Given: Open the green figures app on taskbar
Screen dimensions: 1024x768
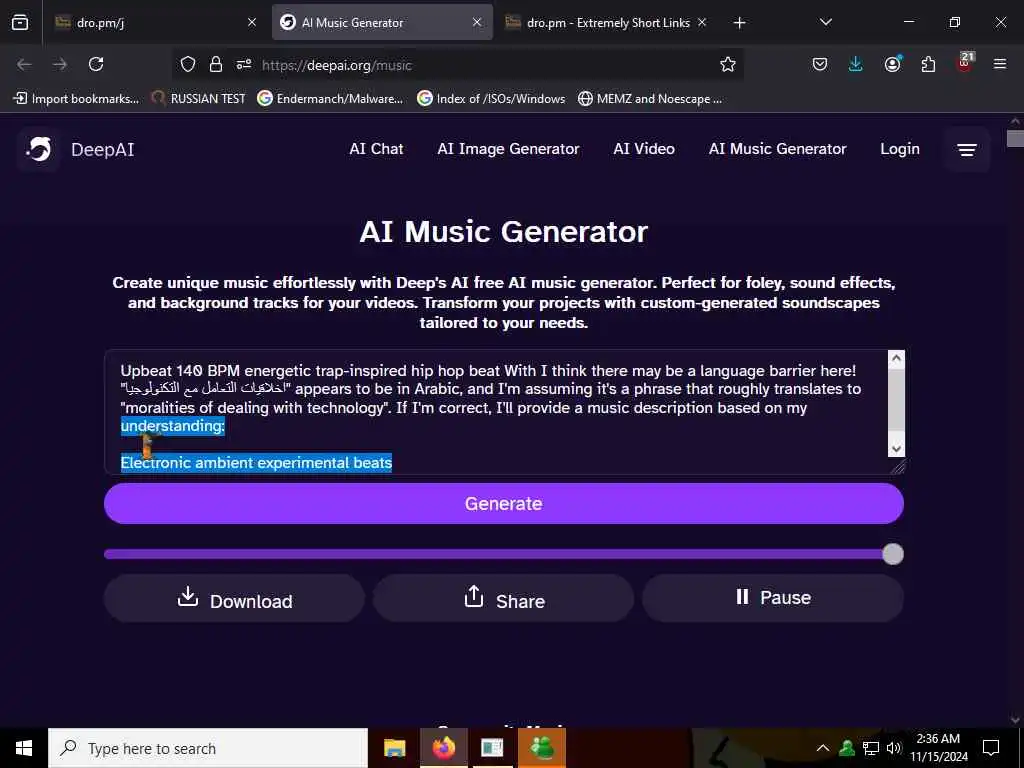Looking at the screenshot, I should click(542, 748).
